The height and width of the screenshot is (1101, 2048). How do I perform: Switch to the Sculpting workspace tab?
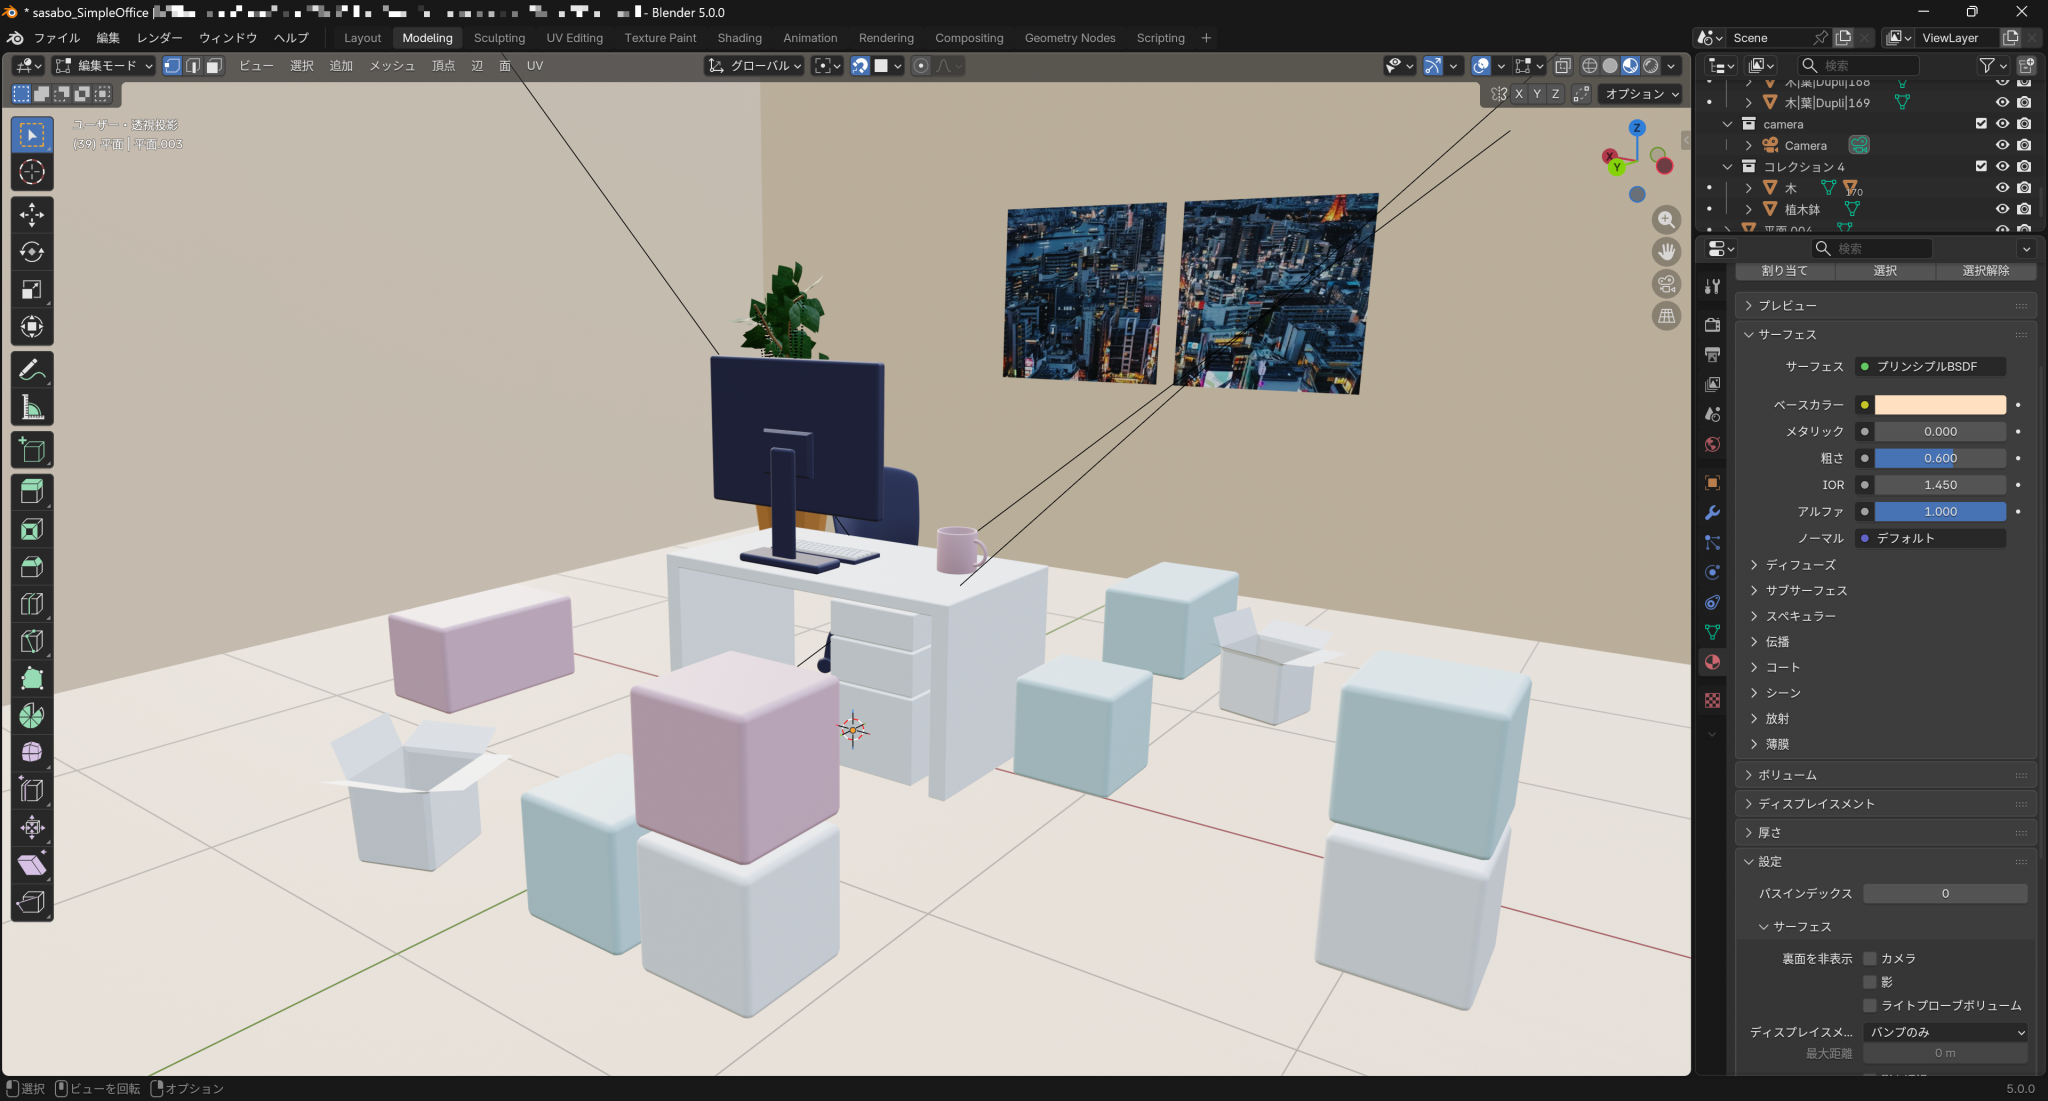click(499, 38)
